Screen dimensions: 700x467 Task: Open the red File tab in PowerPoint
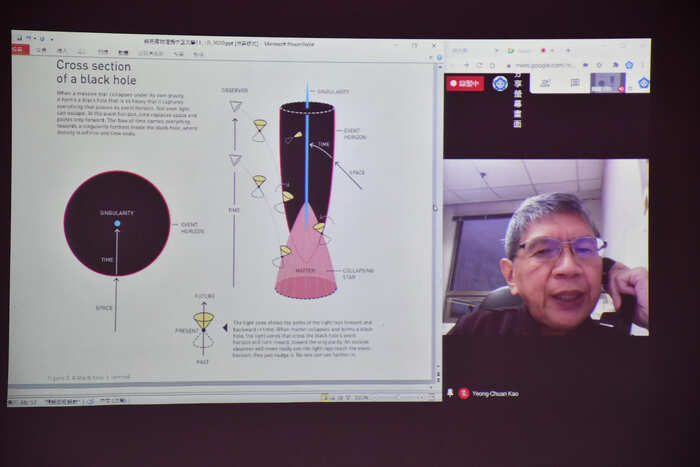19,50
